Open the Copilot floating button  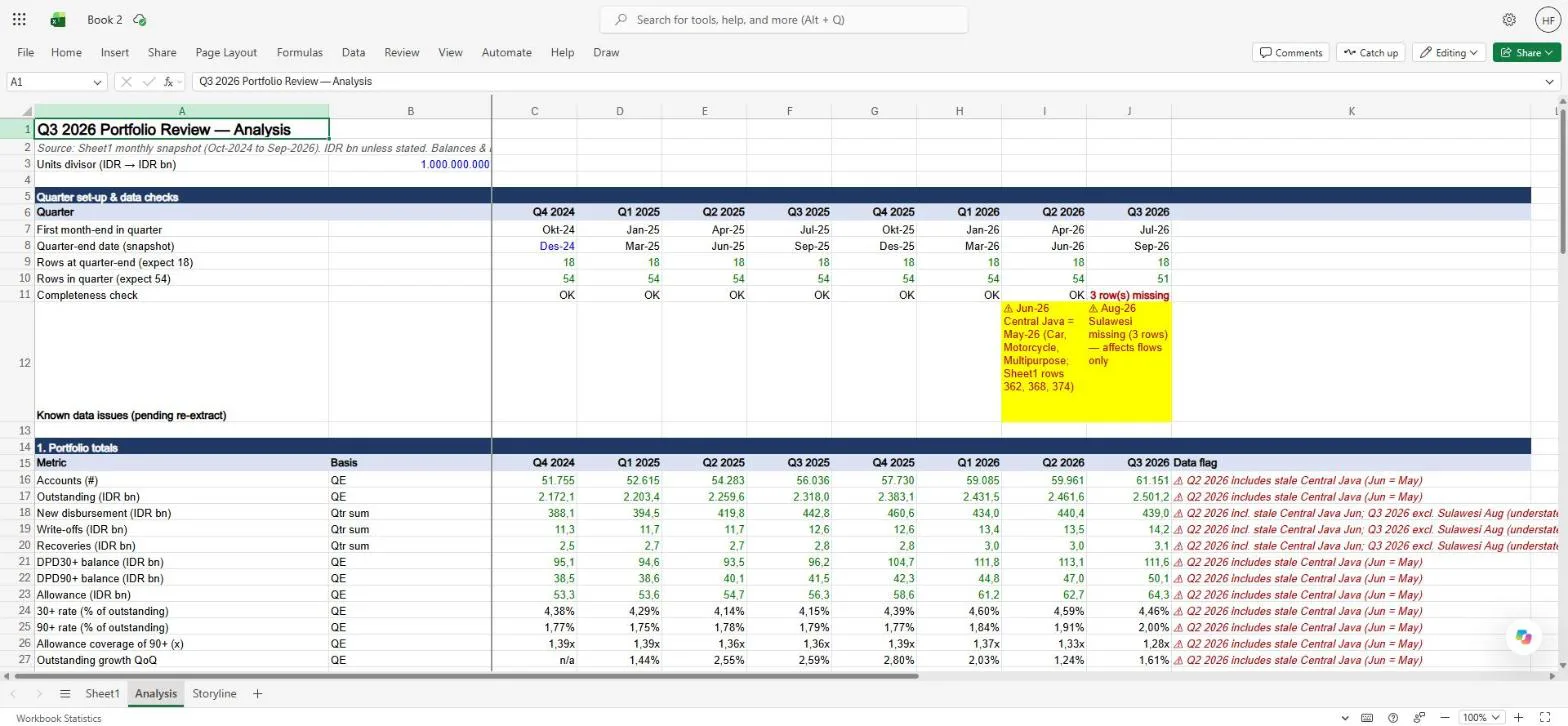(x=1523, y=637)
